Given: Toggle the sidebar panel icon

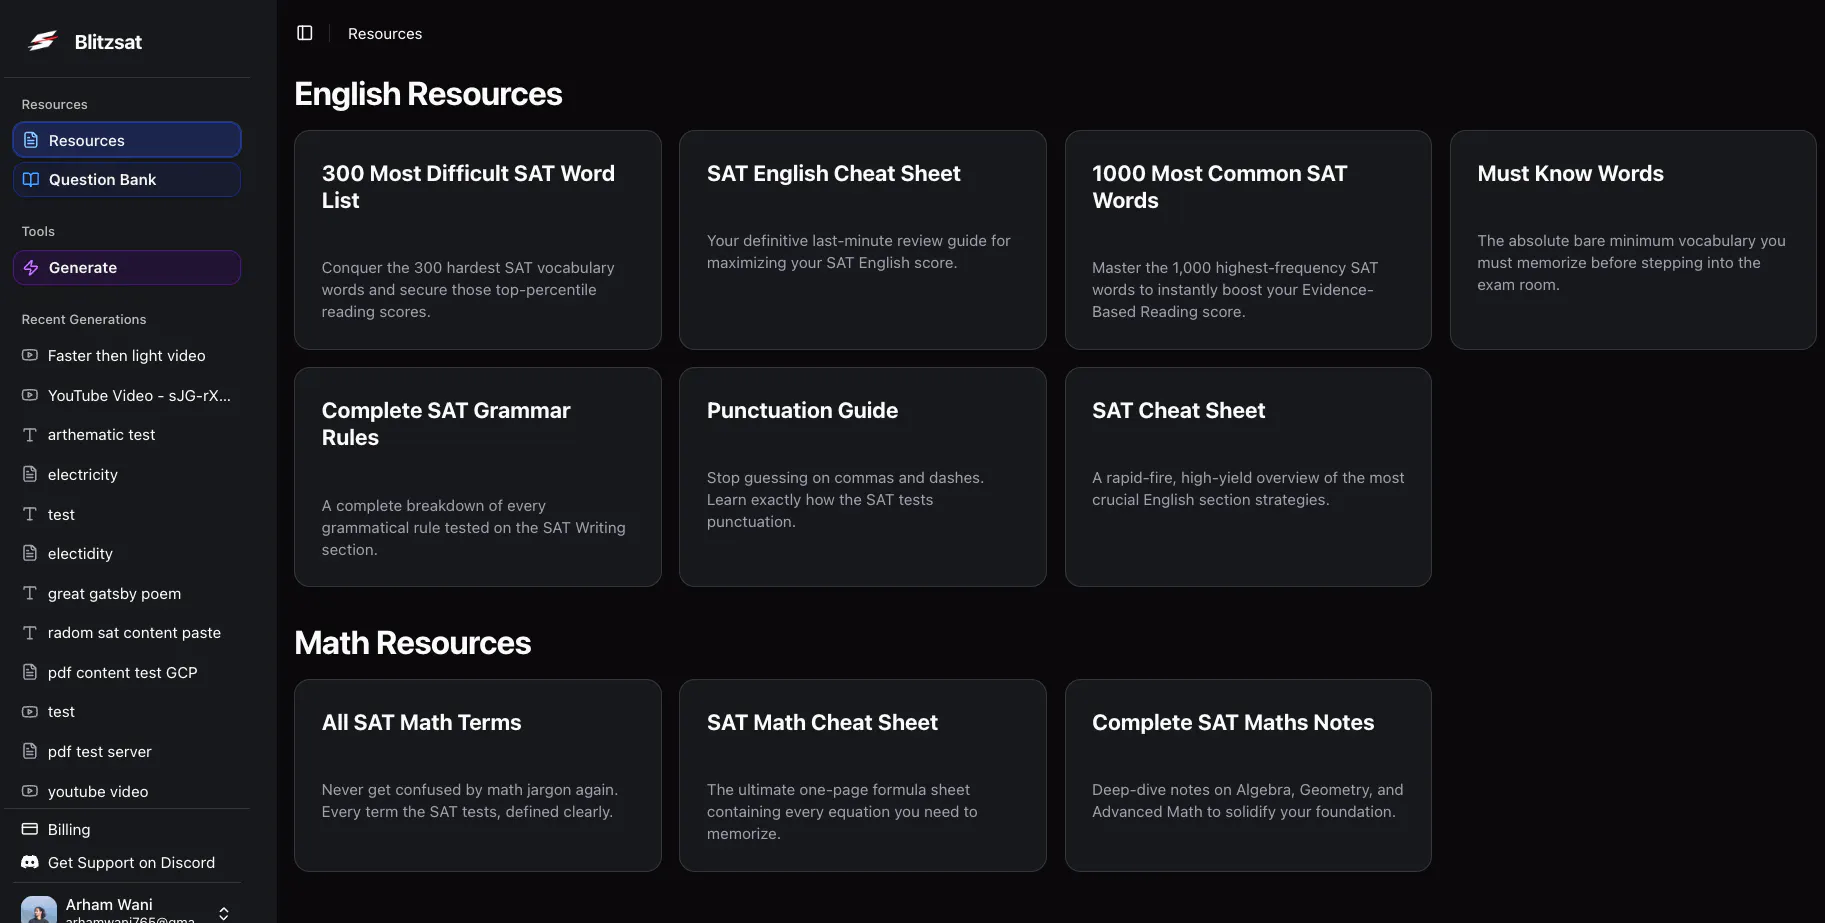Looking at the screenshot, I should (305, 33).
